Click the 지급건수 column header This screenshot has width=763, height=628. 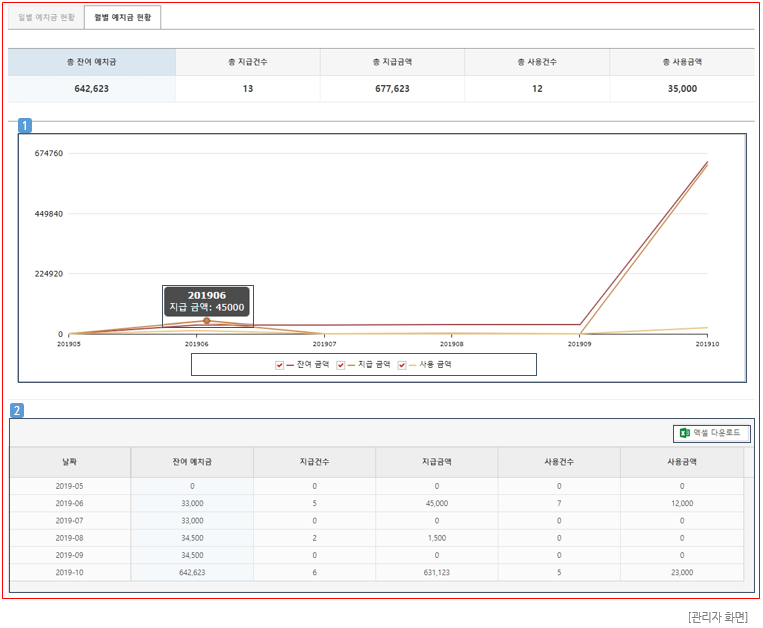click(x=314, y=462)
